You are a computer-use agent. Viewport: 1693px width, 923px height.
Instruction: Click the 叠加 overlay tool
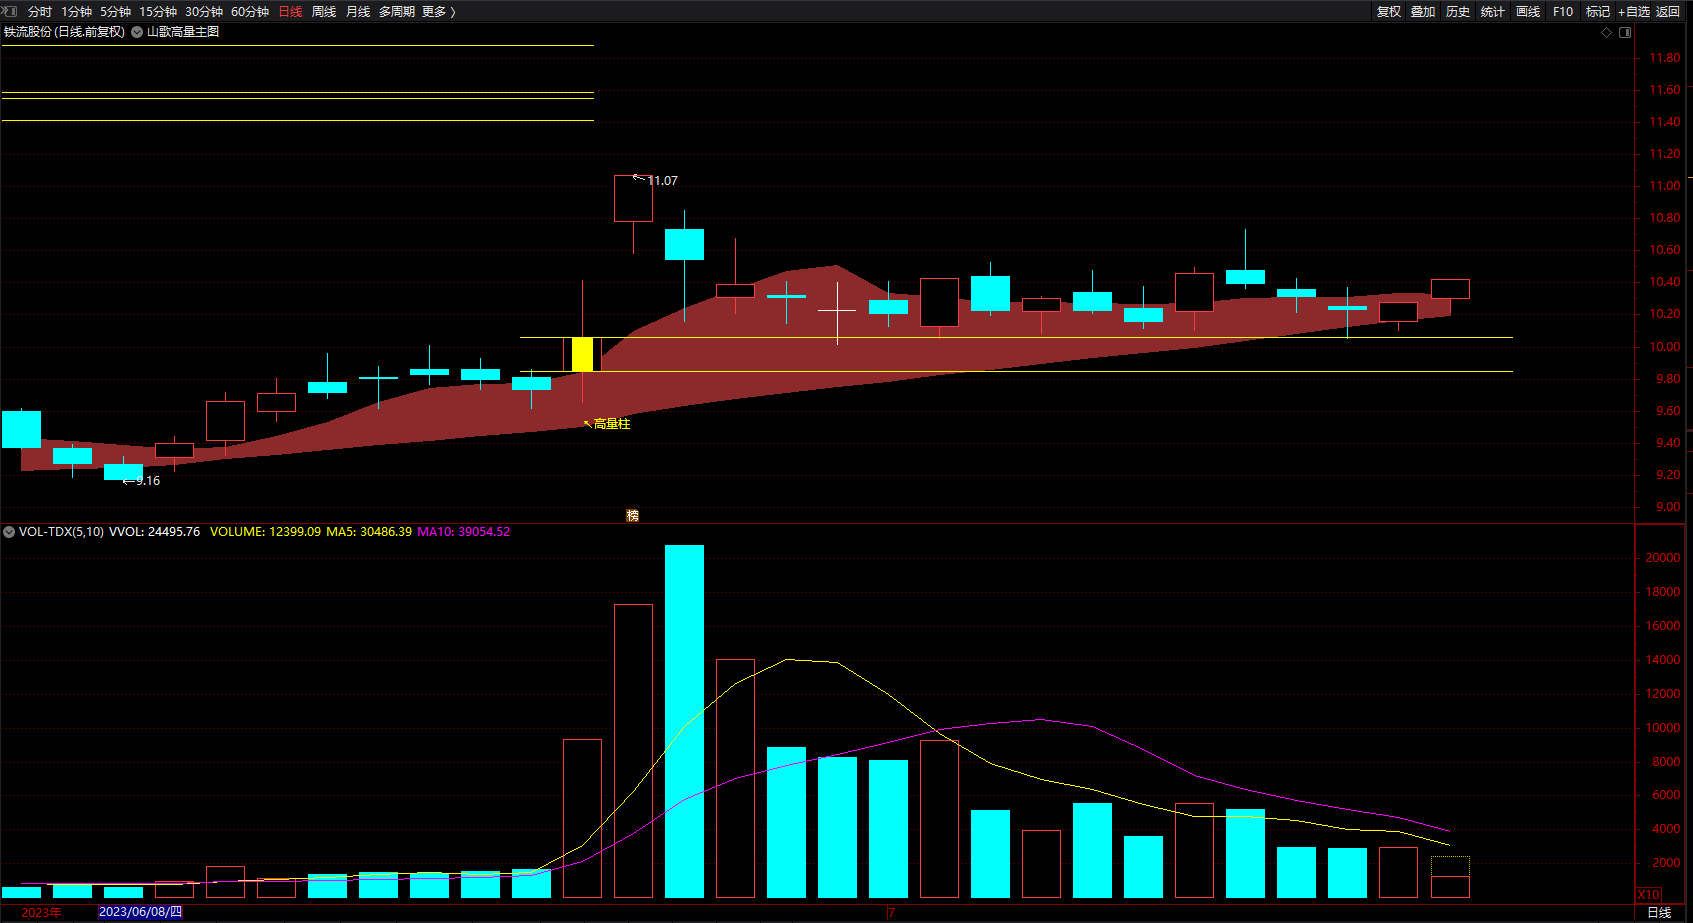(x=1422, y=11)
